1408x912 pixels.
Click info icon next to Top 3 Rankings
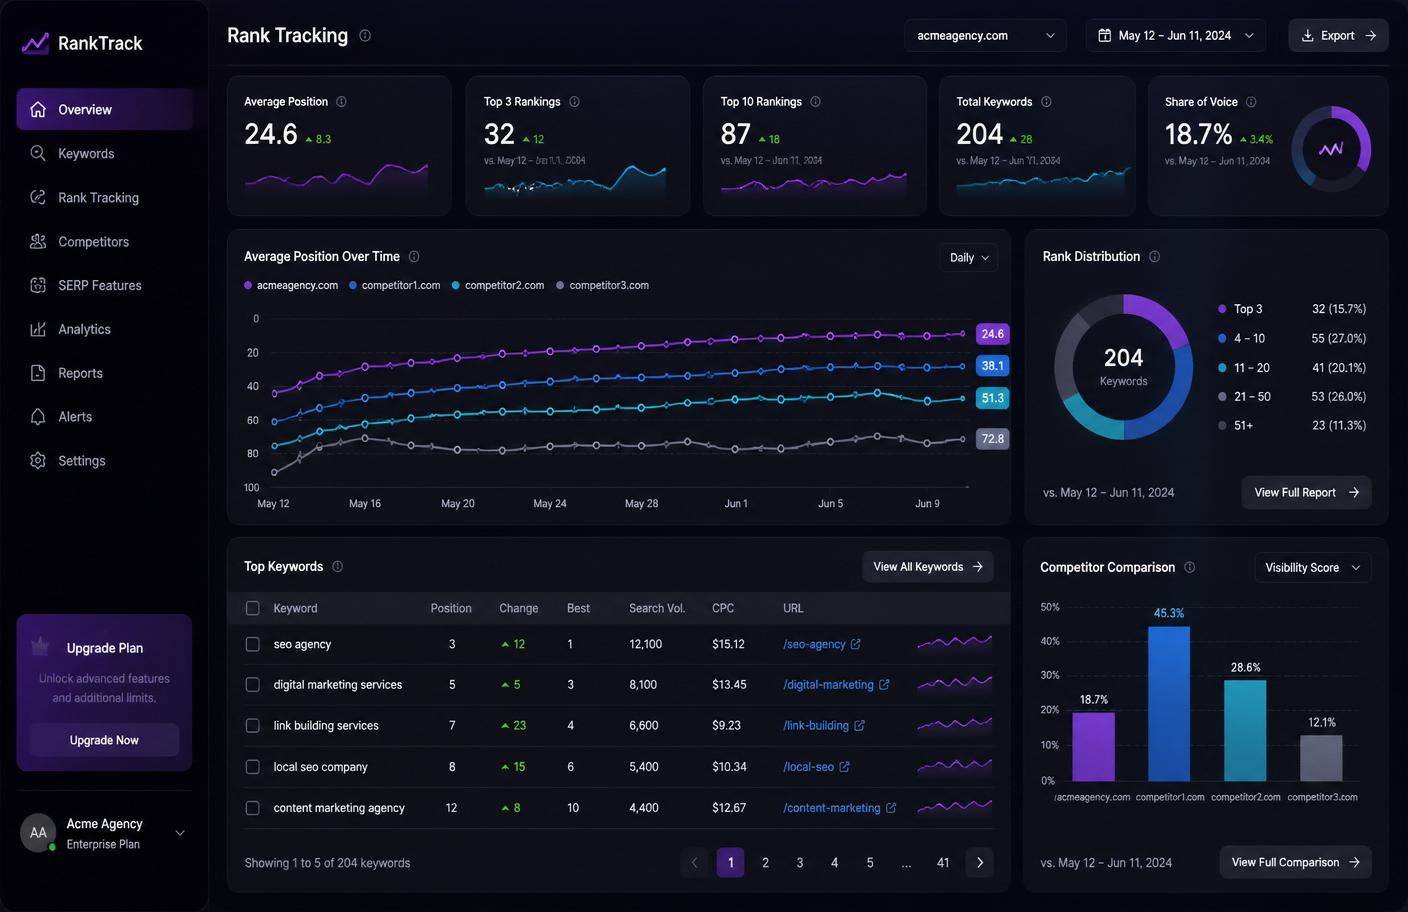click(574, 102)
